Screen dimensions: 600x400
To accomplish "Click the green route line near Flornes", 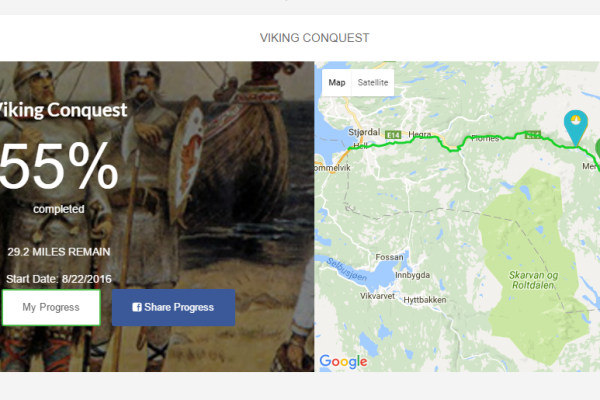I will pos(485,136).
